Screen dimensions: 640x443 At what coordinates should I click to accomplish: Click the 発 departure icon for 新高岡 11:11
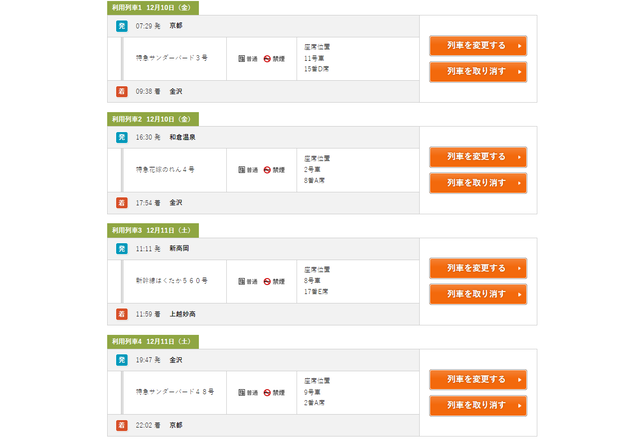click(121, 248)
